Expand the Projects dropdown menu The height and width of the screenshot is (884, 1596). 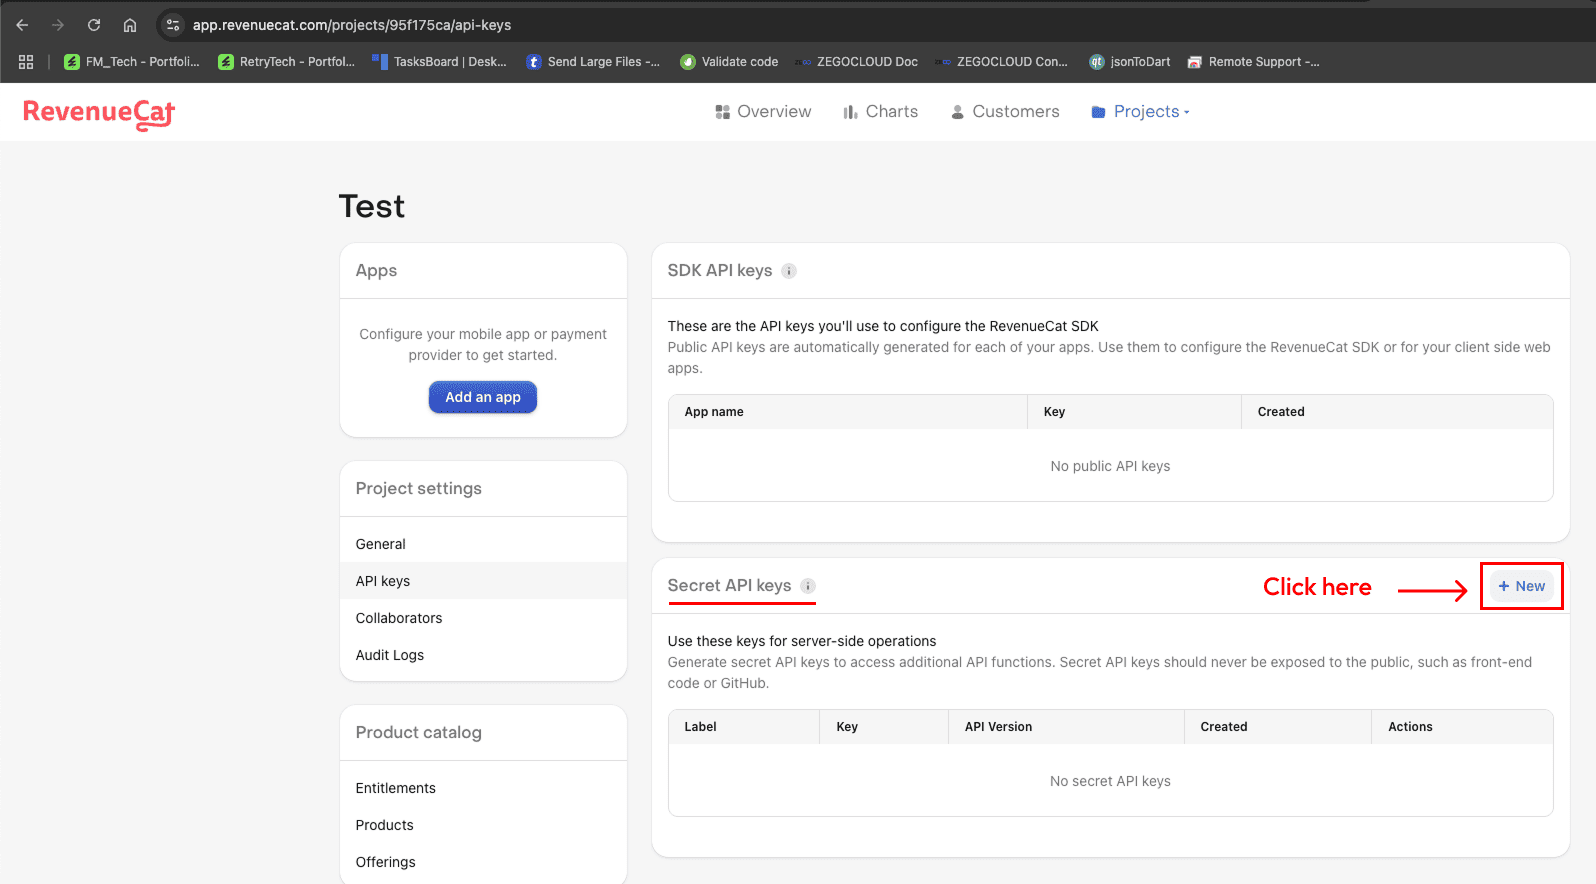(1140, 112)
